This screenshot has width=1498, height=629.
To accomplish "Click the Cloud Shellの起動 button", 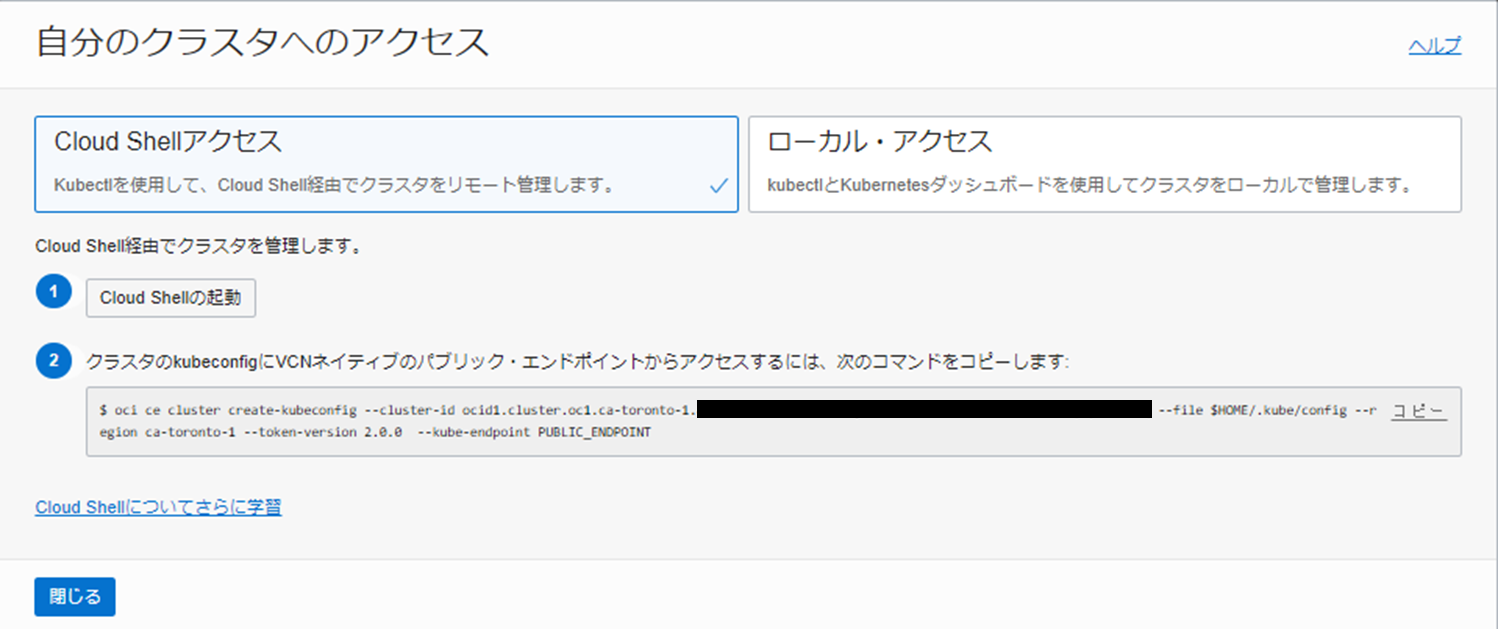I will pyautogui.click(x=171, y=298).
